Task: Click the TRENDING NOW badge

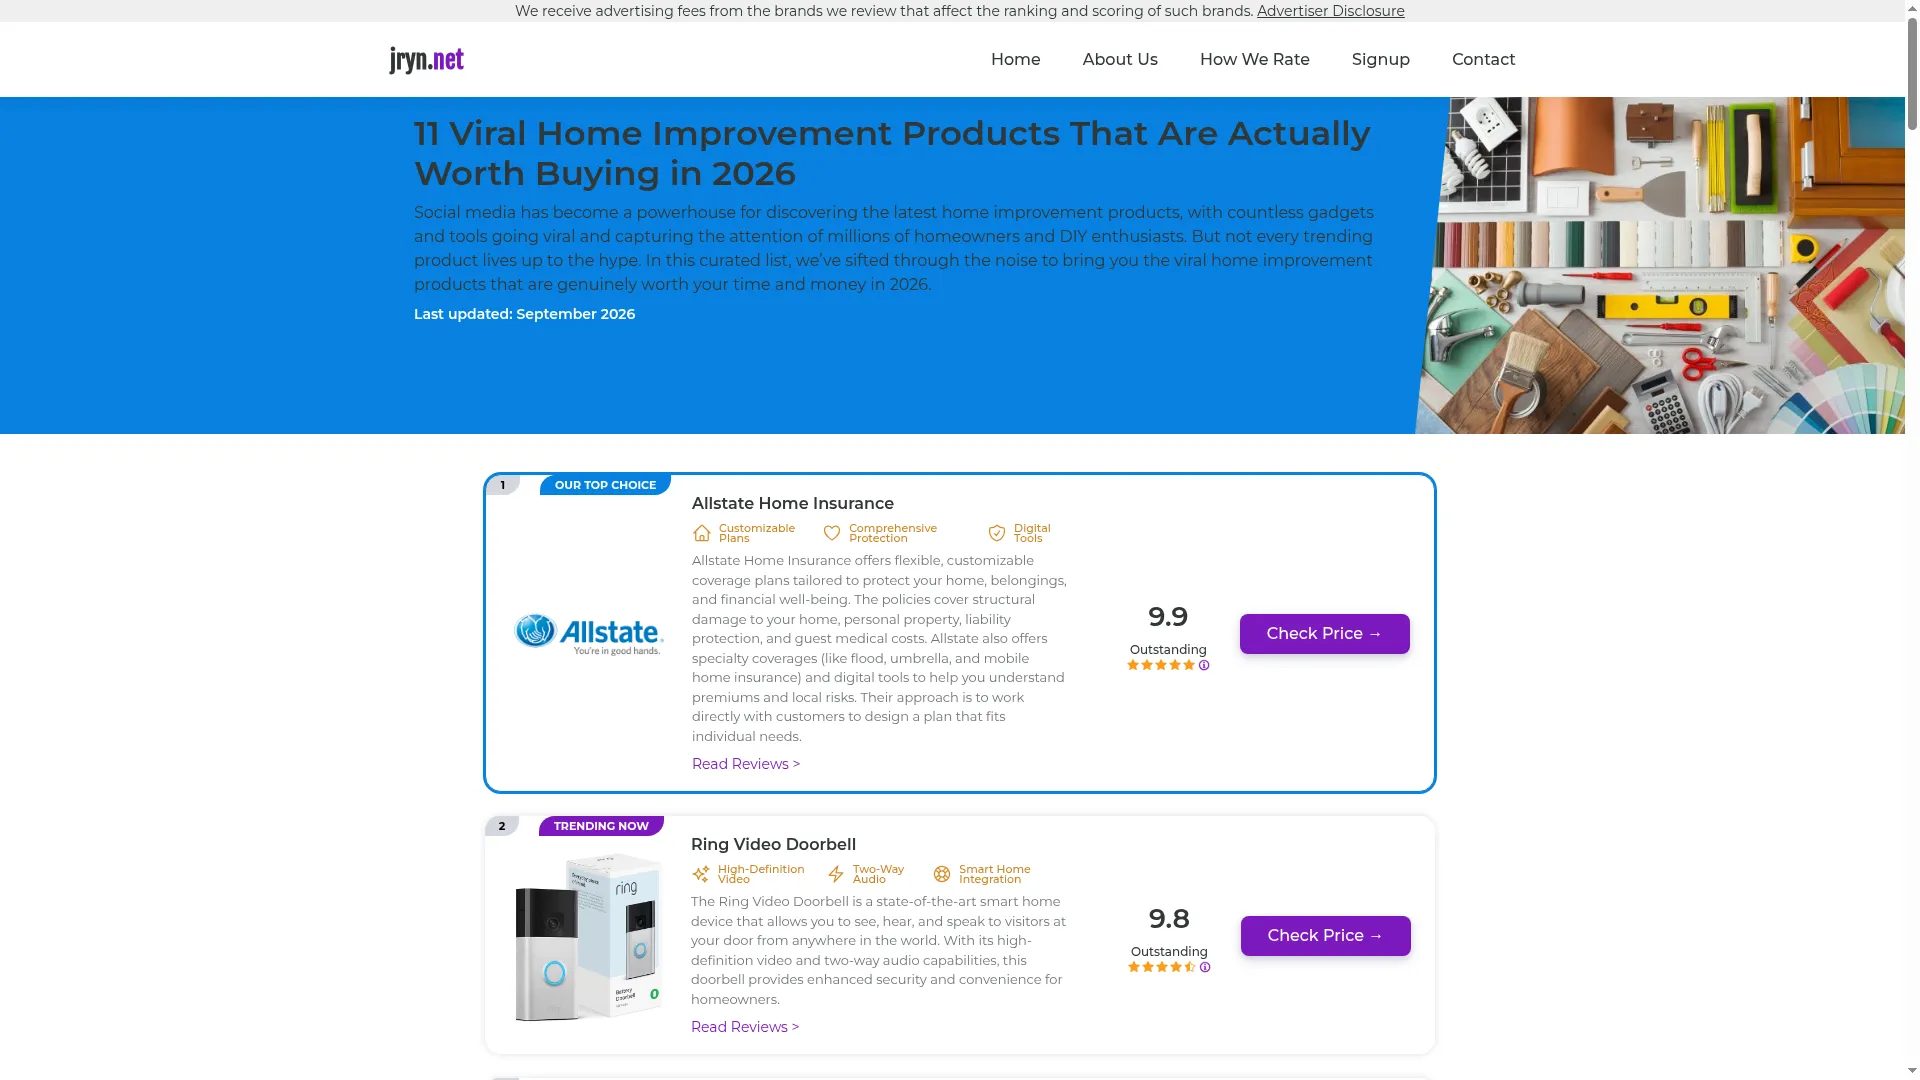Action: click(601, 826)
